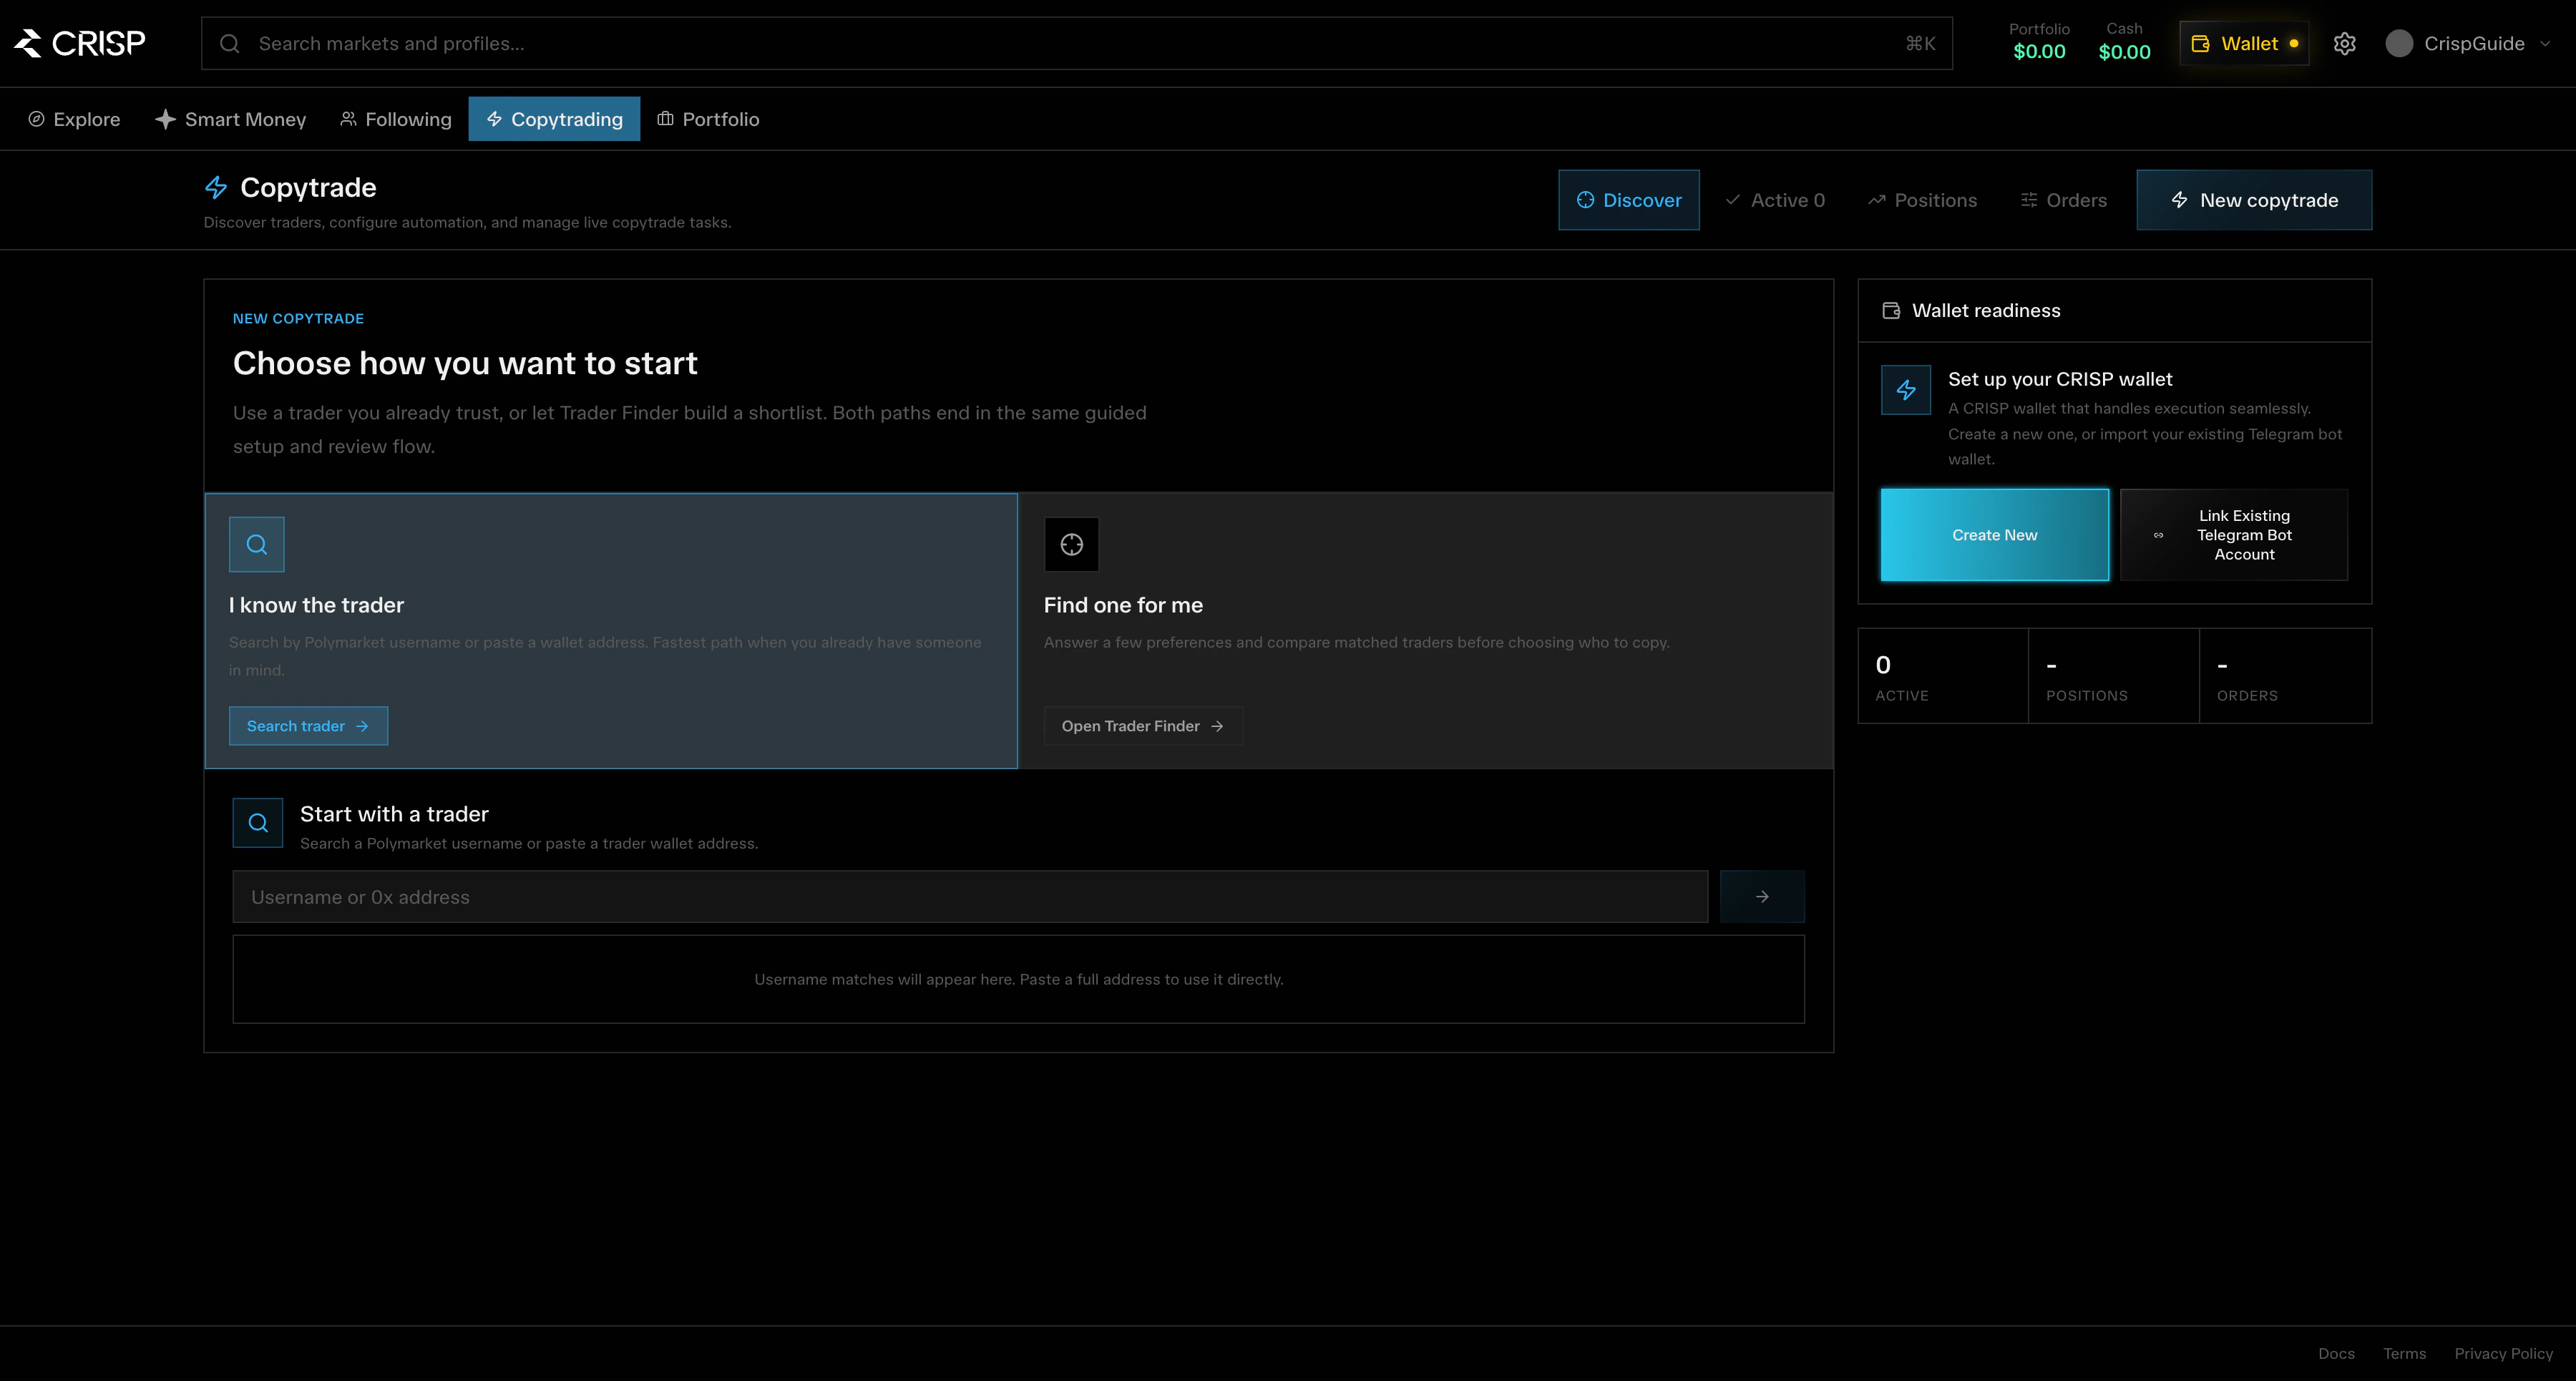Click the Discover crosshair icon

pos(1585,200)
